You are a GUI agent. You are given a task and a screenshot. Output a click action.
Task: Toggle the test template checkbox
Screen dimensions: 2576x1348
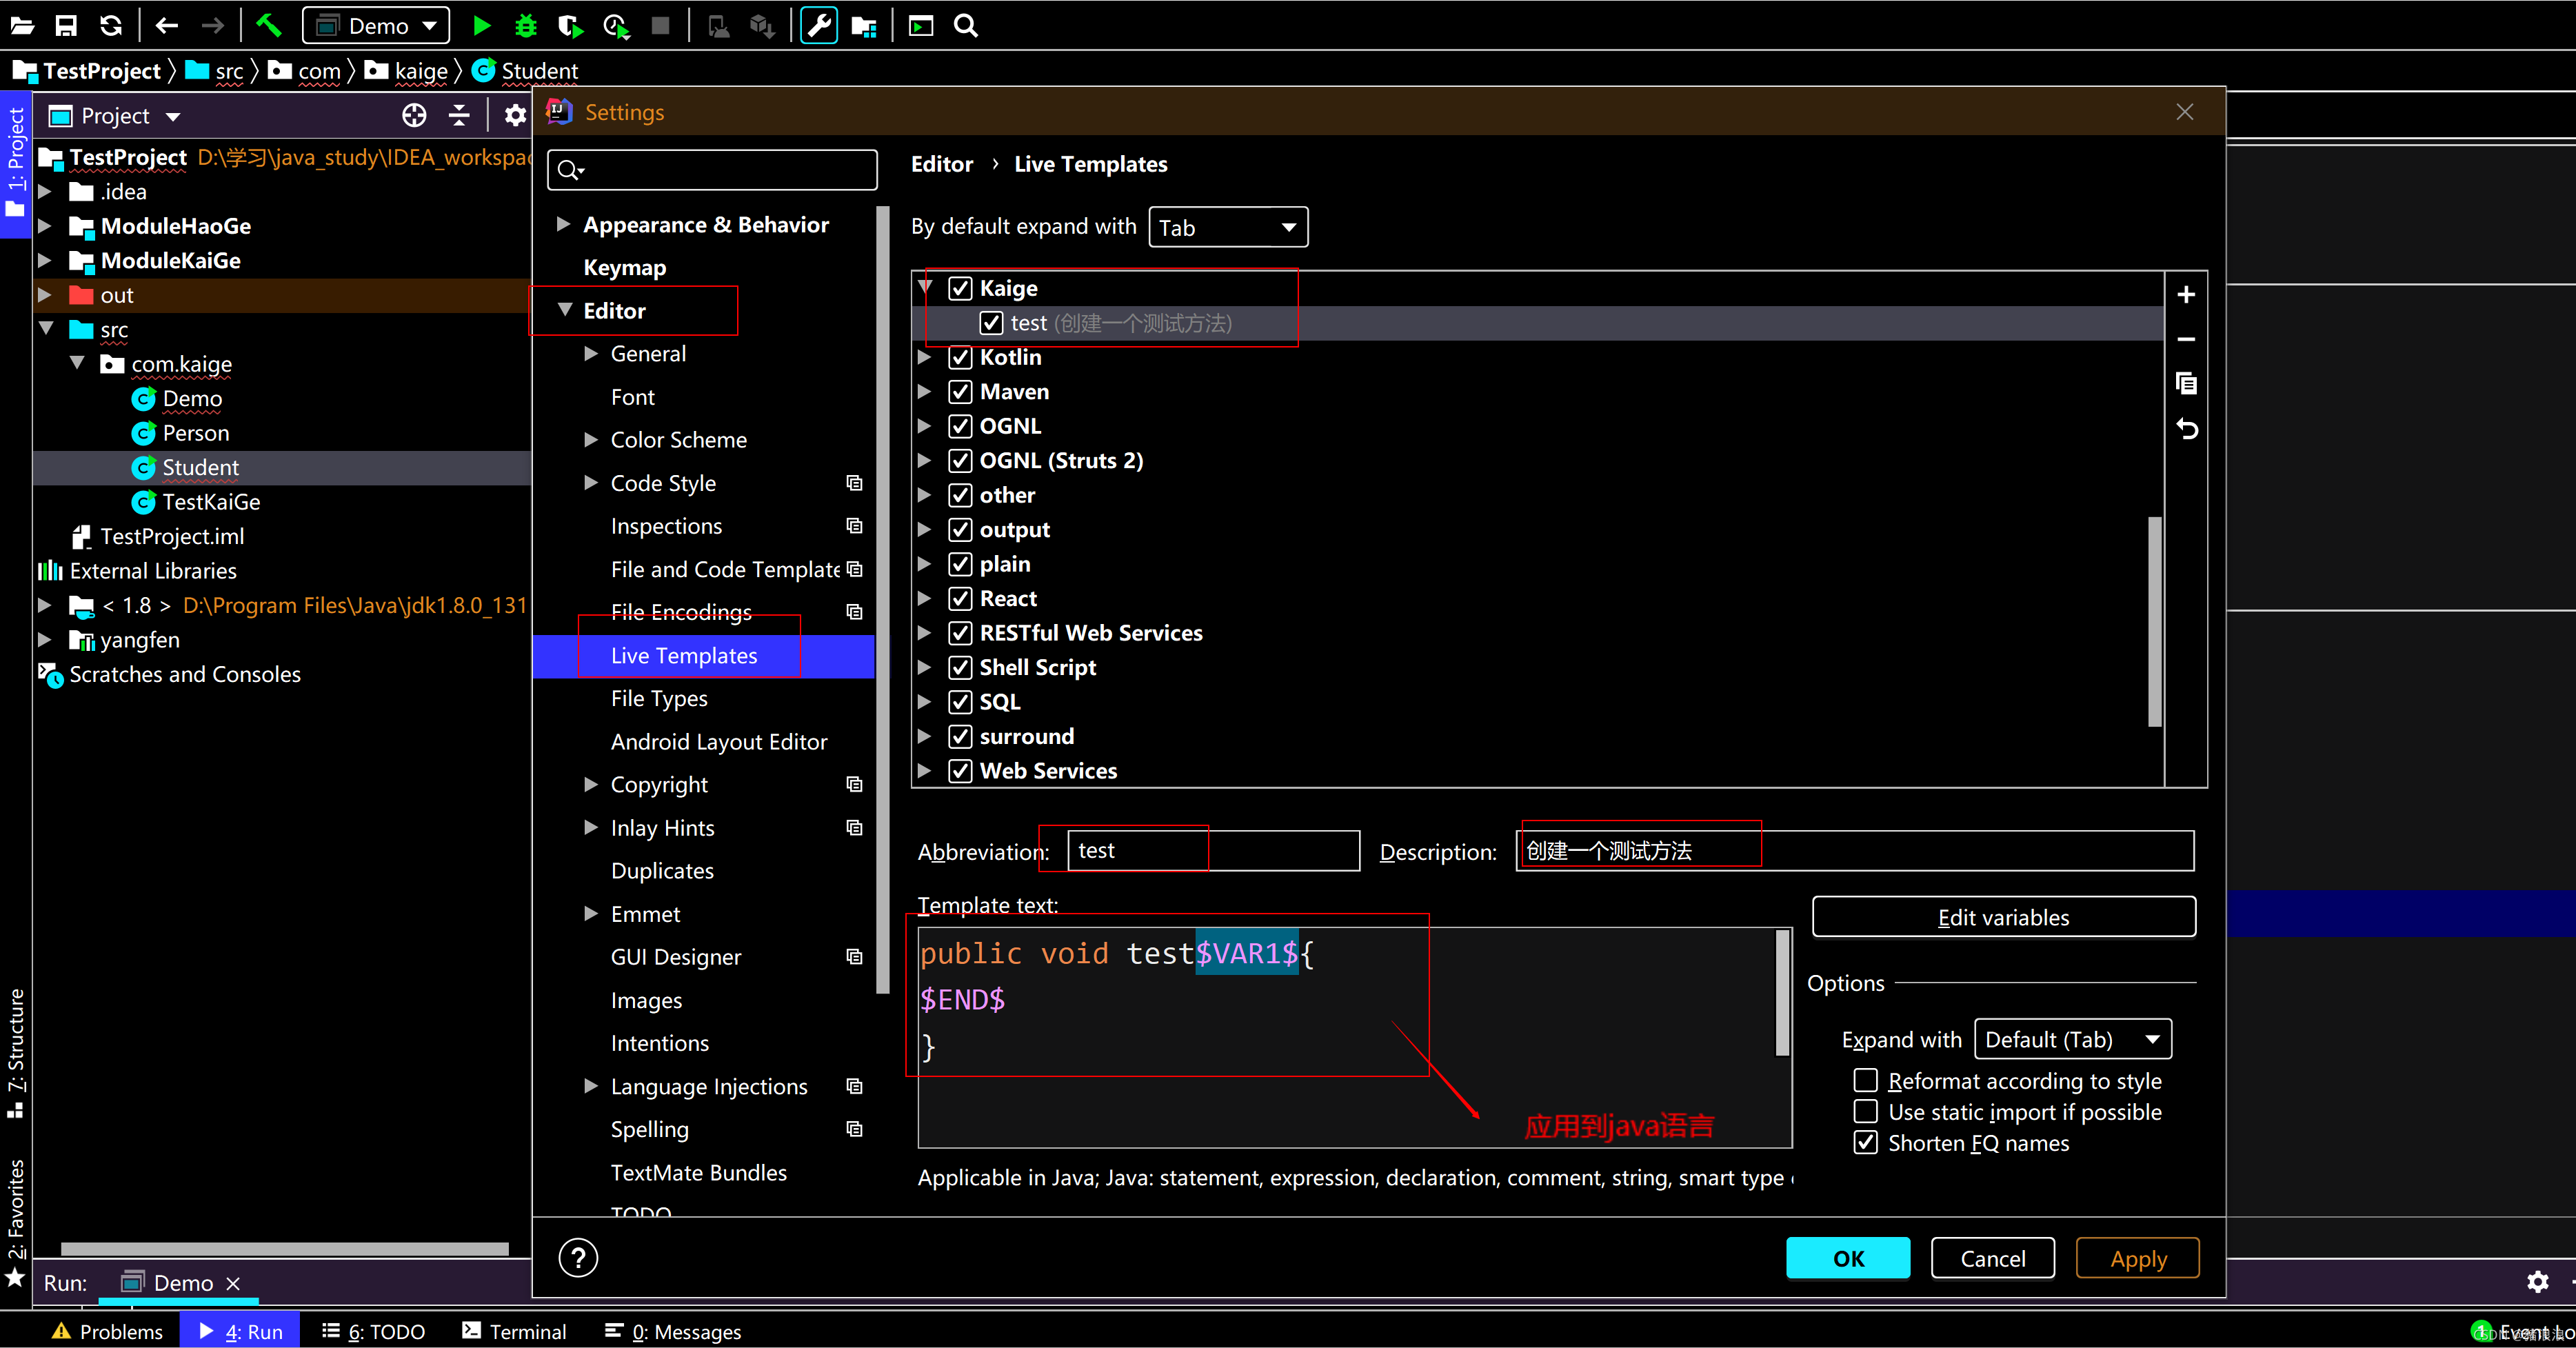click(x=990, y=323)
